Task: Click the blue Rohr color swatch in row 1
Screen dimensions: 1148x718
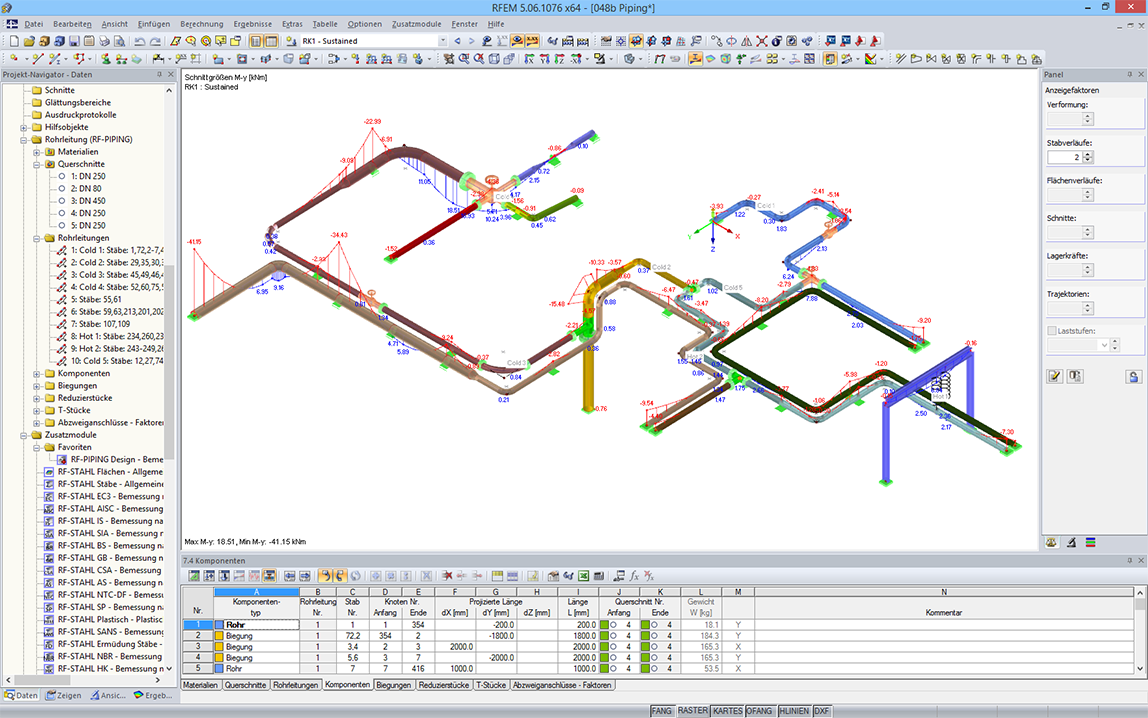Action: coord(219,625)
